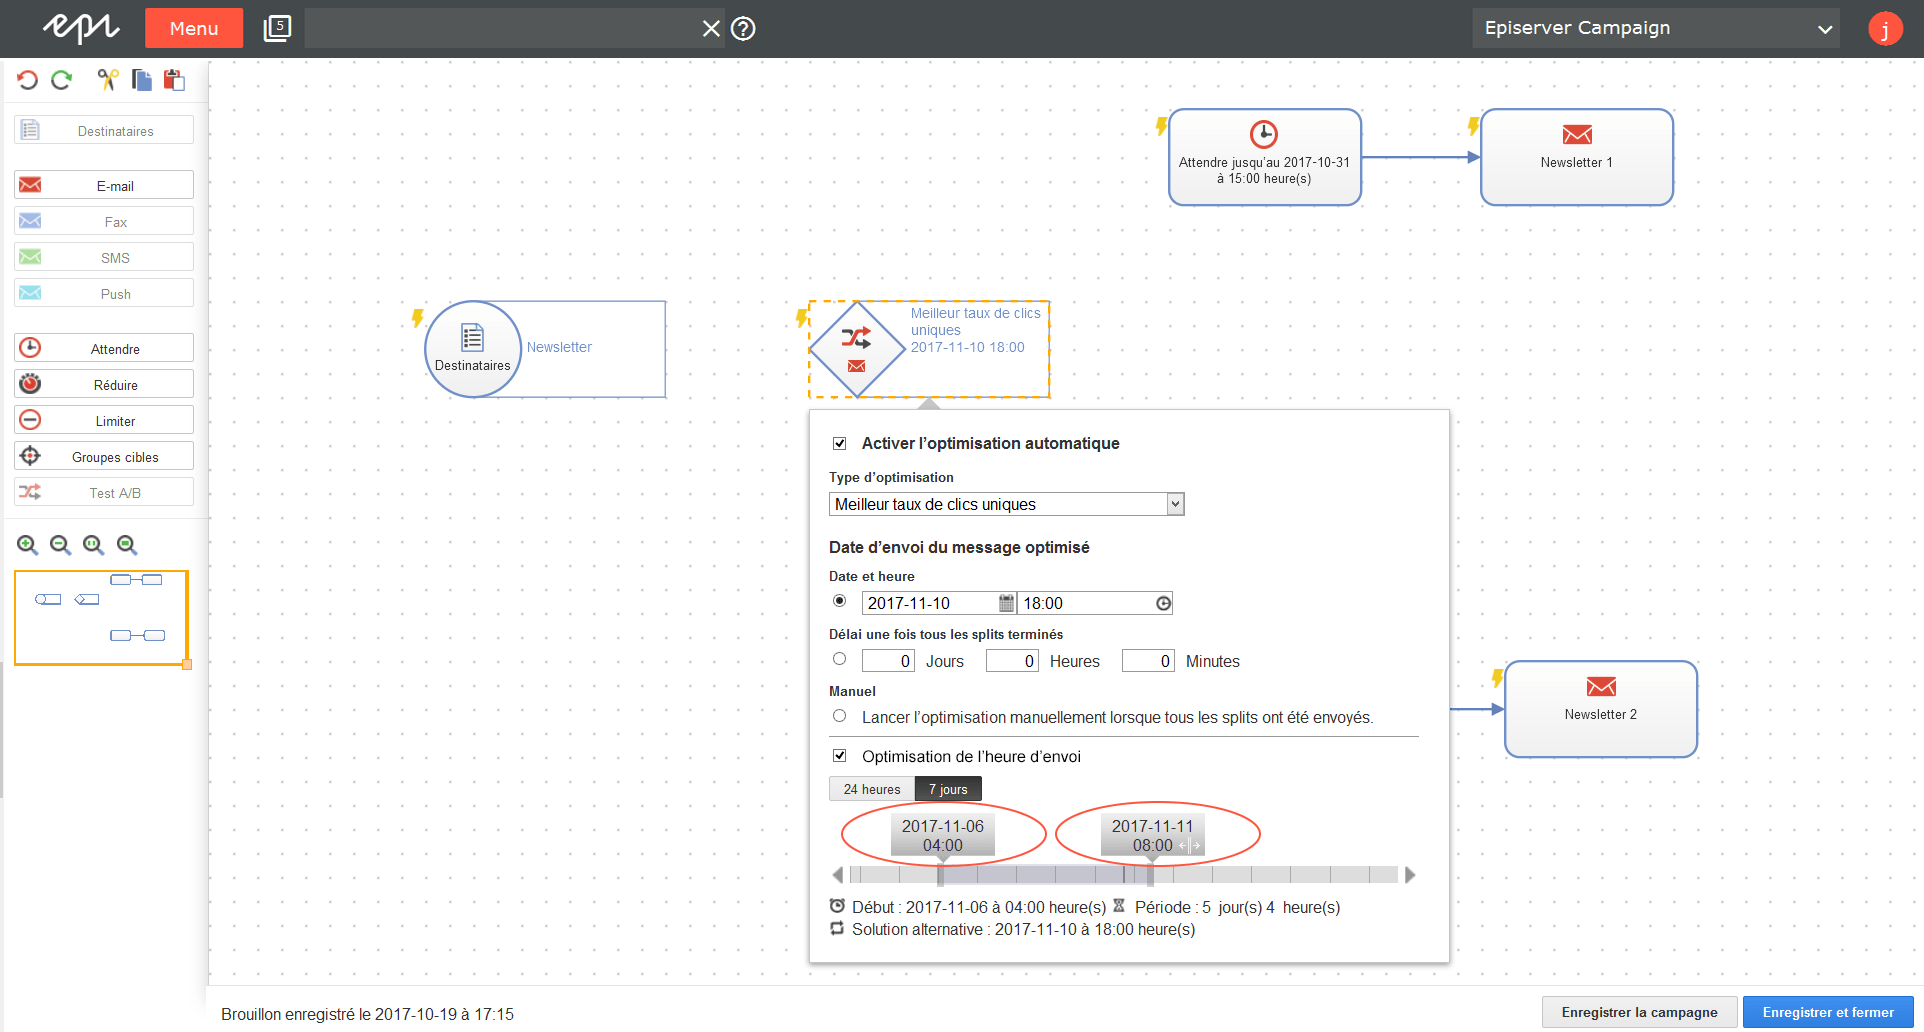Click the copy documents icon

142,80
